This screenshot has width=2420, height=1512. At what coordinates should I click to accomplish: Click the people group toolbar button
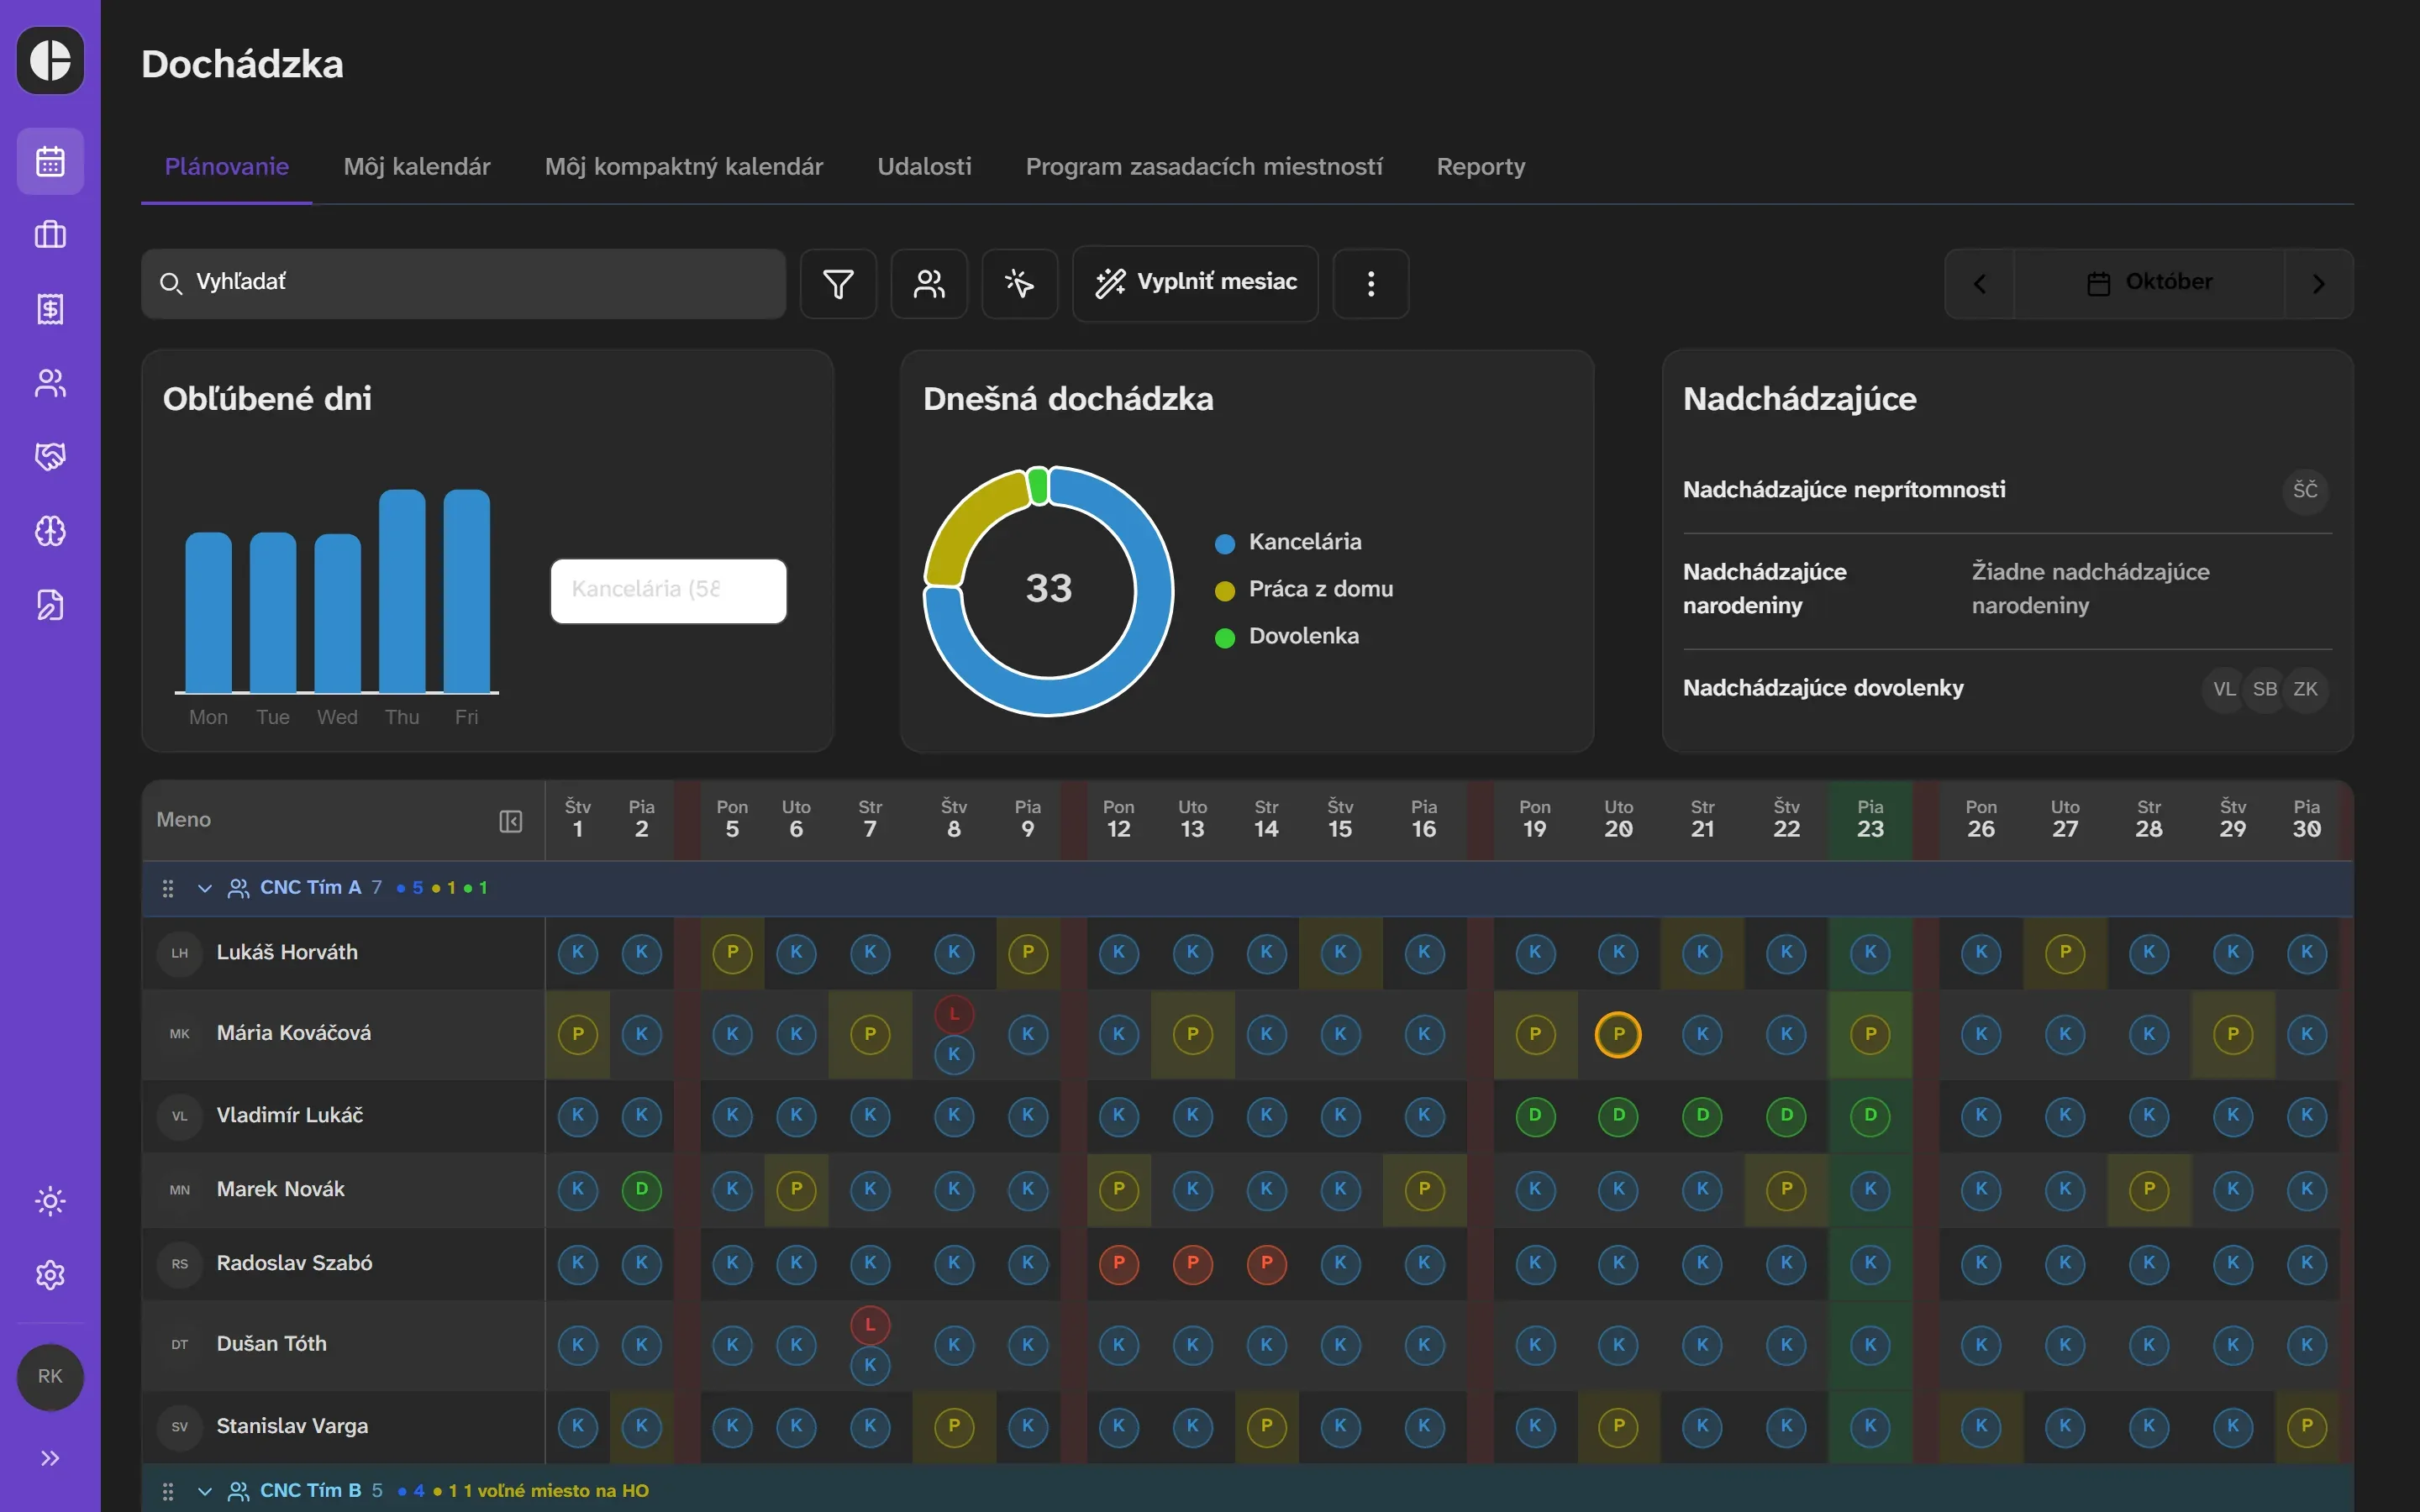[929, 284]
